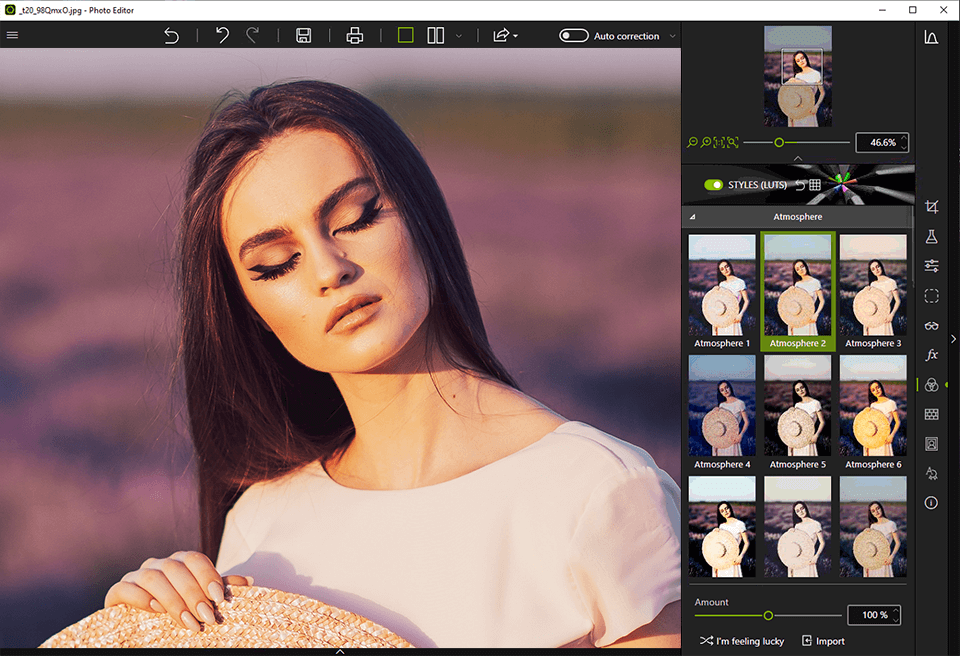
Task: Toggle Auto correction switch
Action: click(573, 36)
